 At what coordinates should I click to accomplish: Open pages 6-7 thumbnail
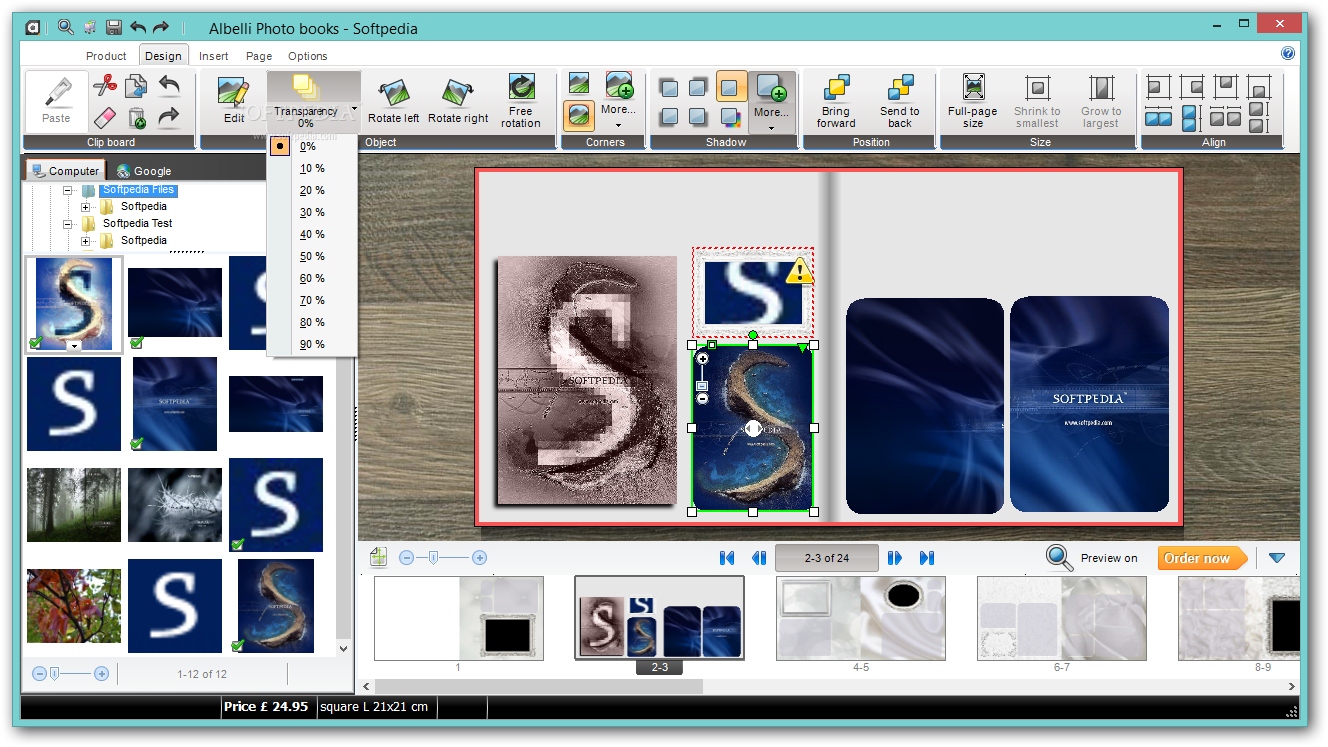pos(1062,618)
